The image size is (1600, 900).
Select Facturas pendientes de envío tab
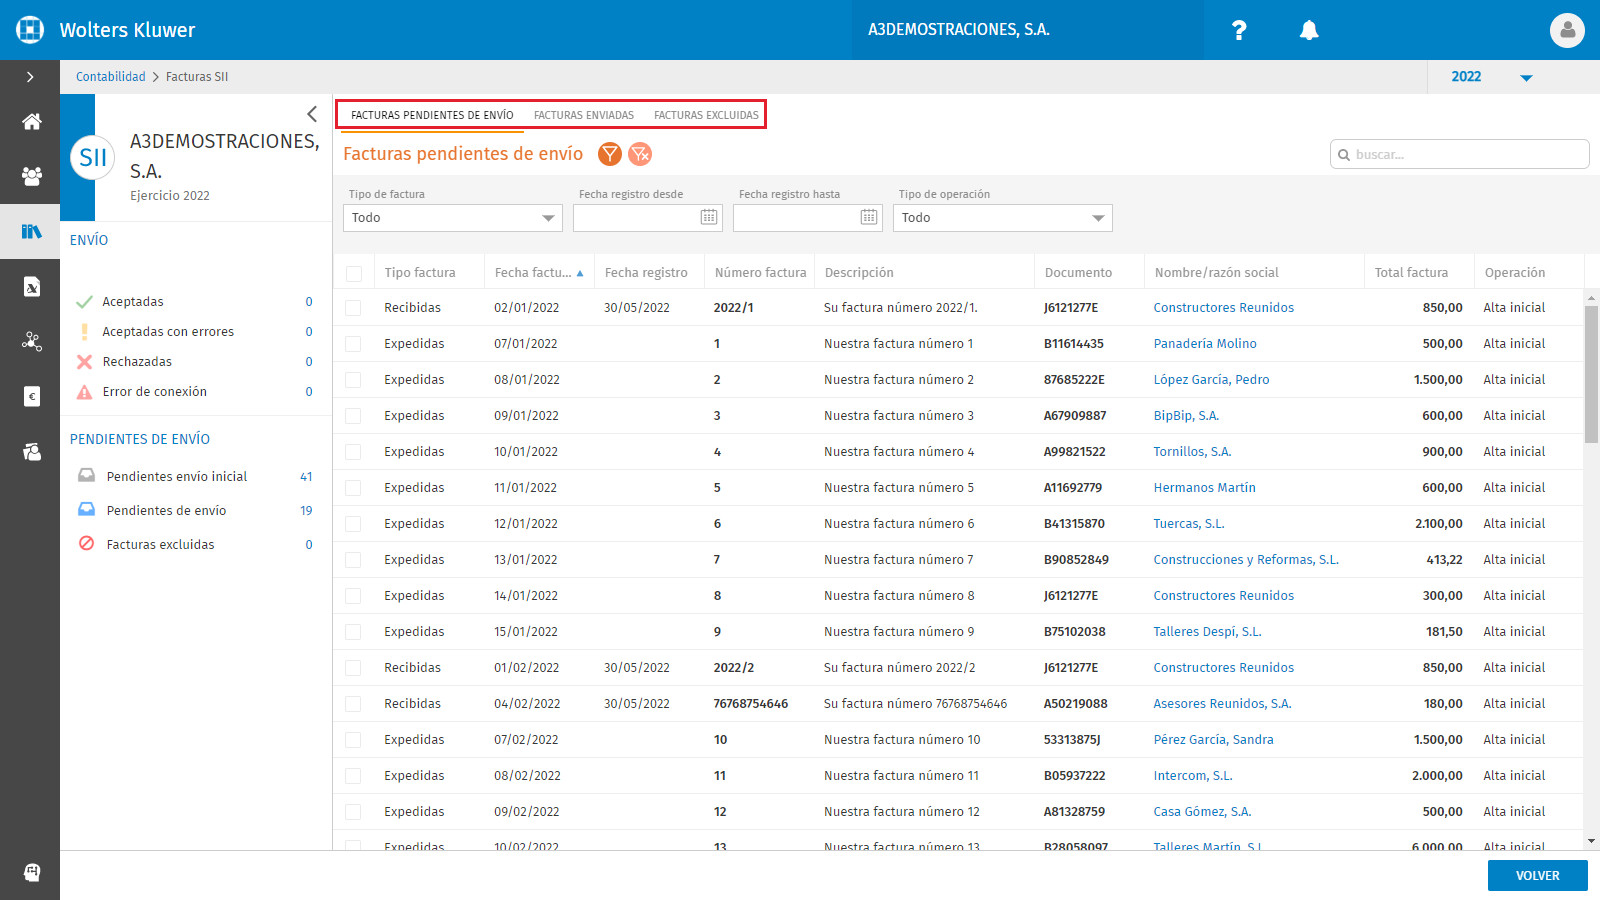[432, 115]
